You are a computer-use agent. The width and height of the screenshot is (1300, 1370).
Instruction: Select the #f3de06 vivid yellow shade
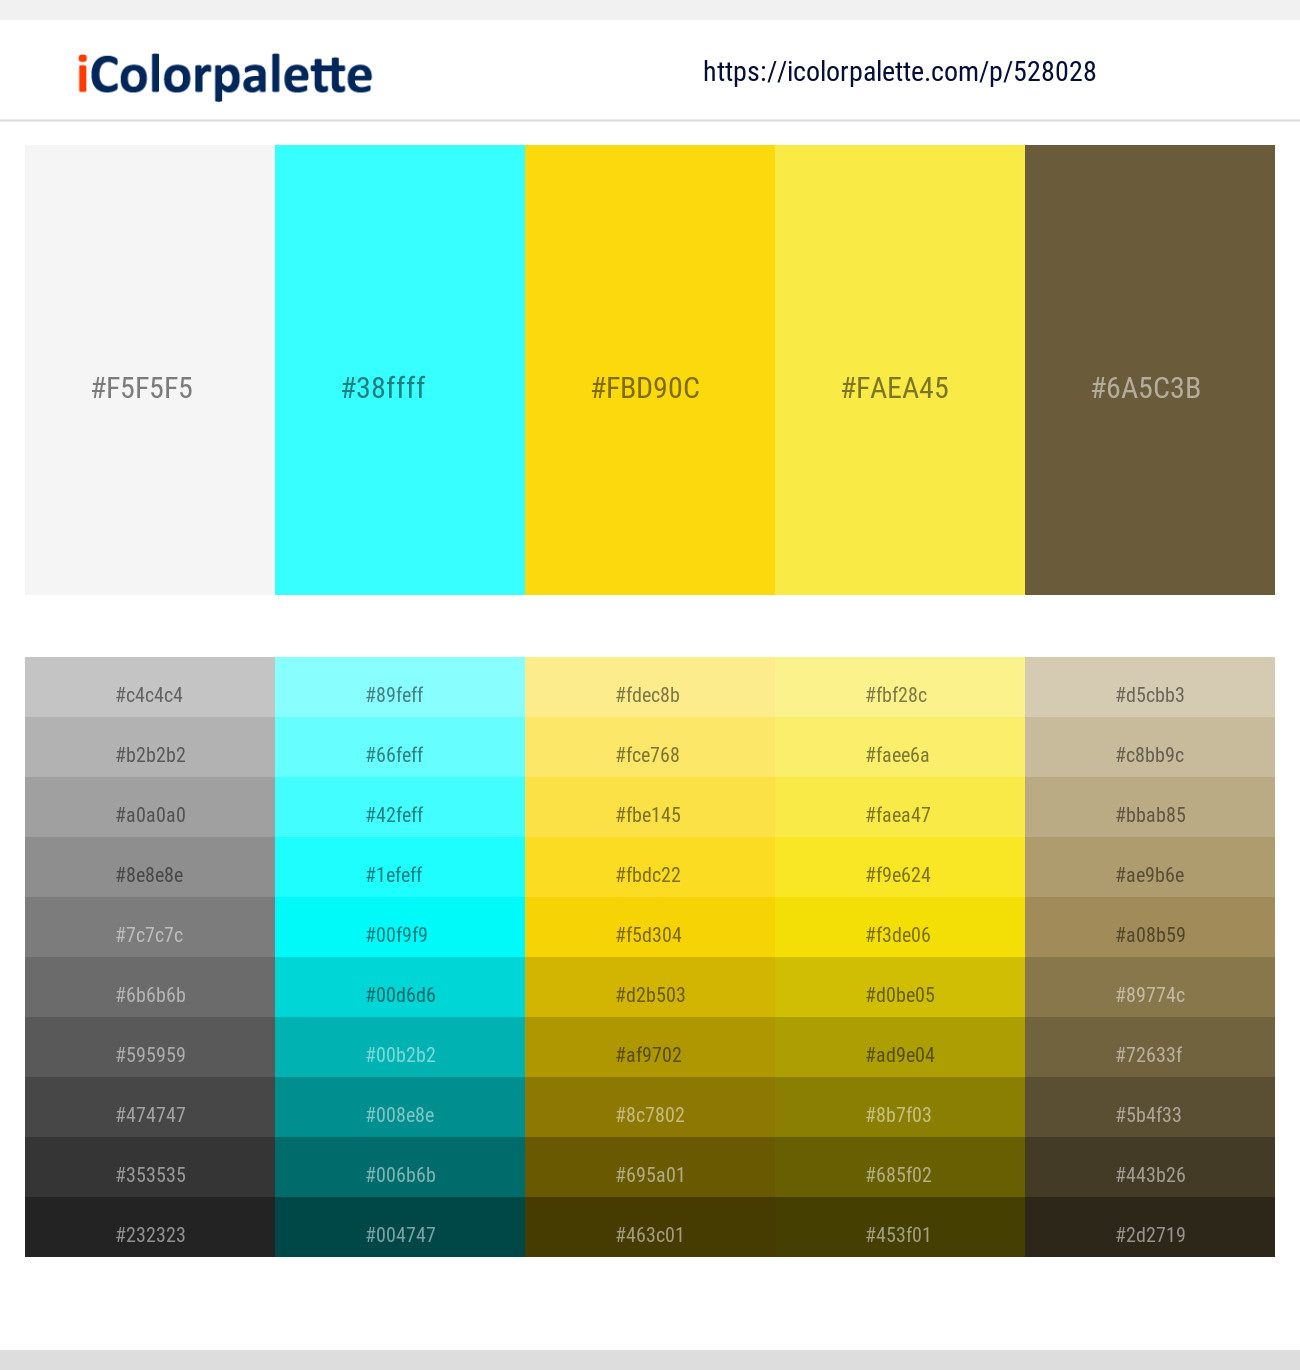click(899, 934)
